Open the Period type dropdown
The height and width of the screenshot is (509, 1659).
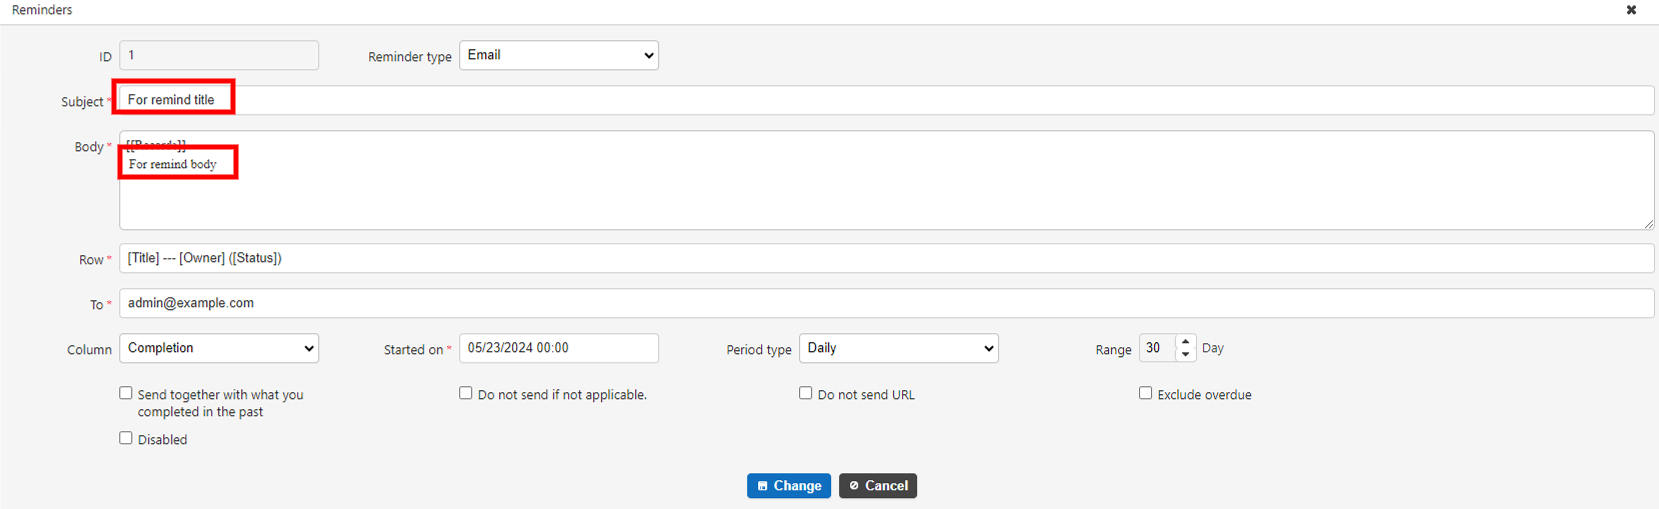pos(899,348)
